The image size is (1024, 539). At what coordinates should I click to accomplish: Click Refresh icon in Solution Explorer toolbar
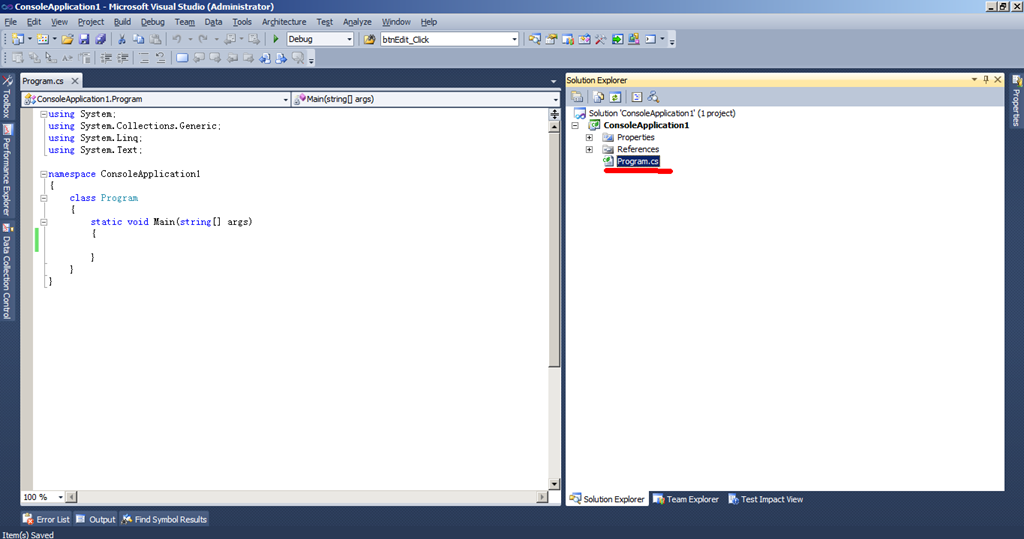[616, 97]
